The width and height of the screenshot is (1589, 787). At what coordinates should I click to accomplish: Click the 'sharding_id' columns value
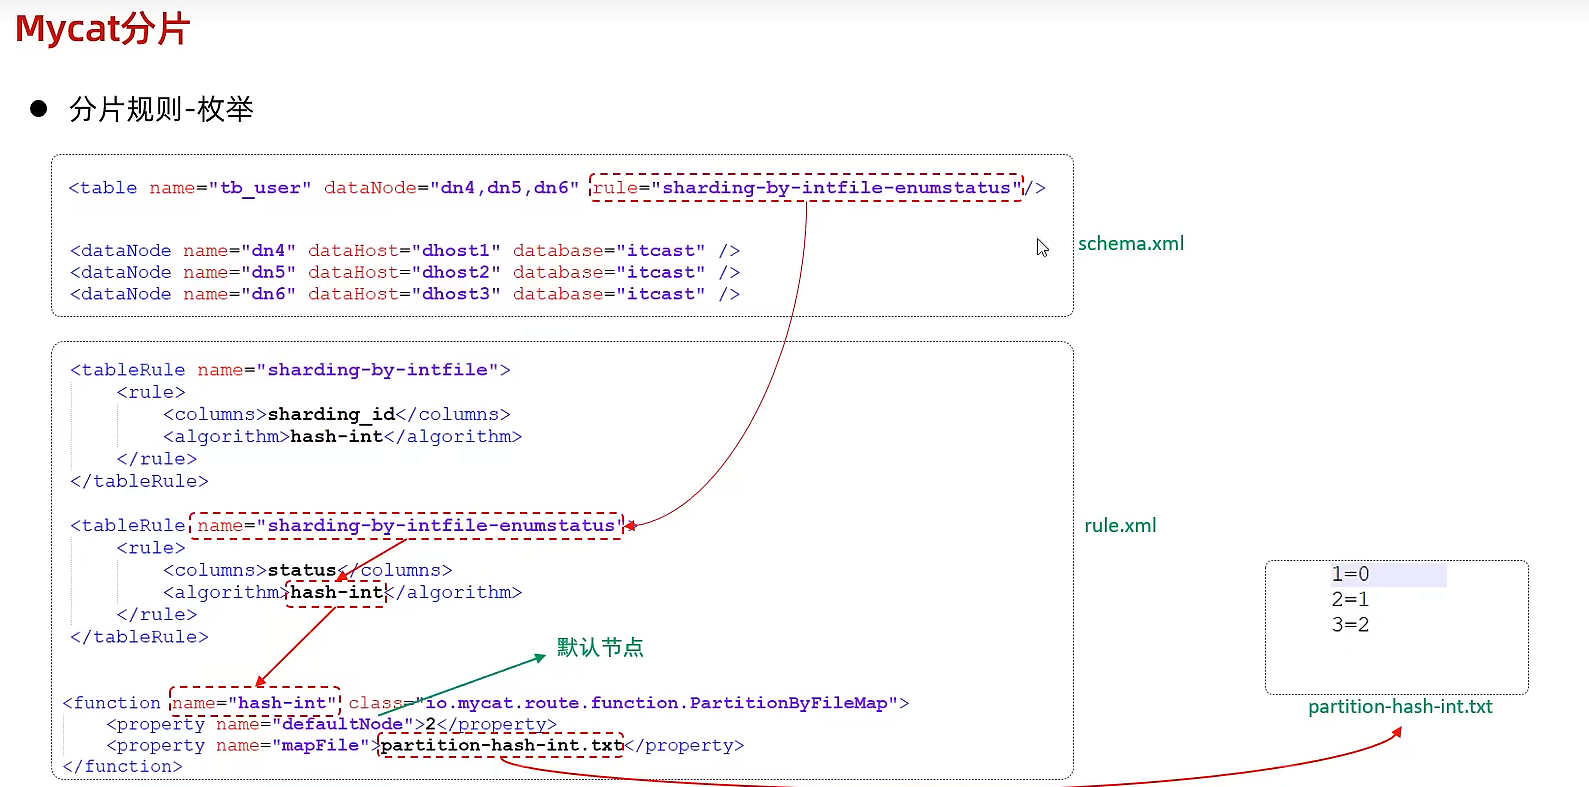[x=331, y=414]
